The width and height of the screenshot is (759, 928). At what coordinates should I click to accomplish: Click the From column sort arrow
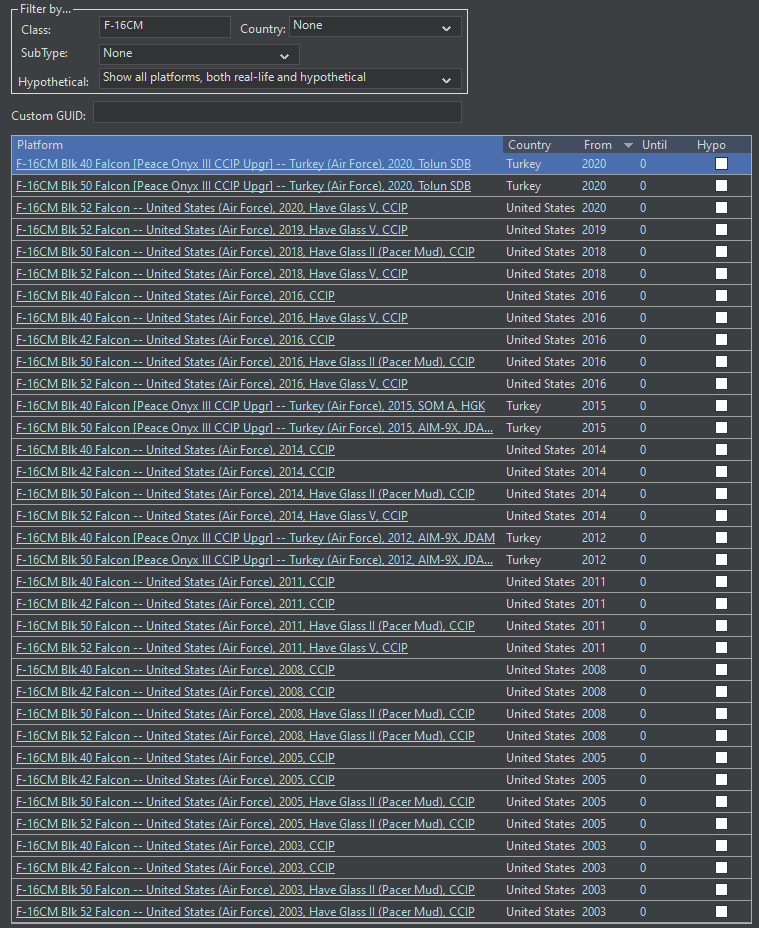(628, 146)
